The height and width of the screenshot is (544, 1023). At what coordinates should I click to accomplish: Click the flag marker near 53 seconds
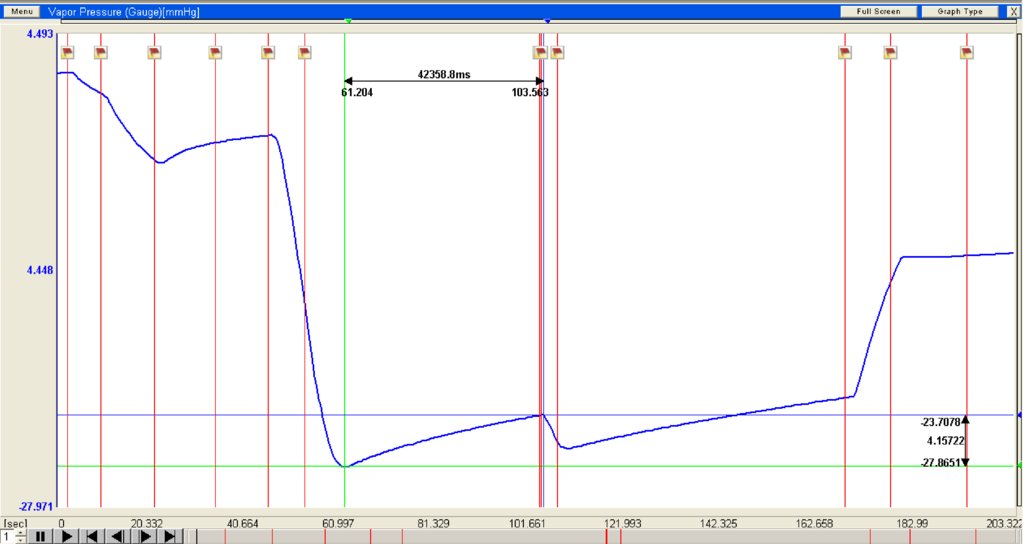305,53
